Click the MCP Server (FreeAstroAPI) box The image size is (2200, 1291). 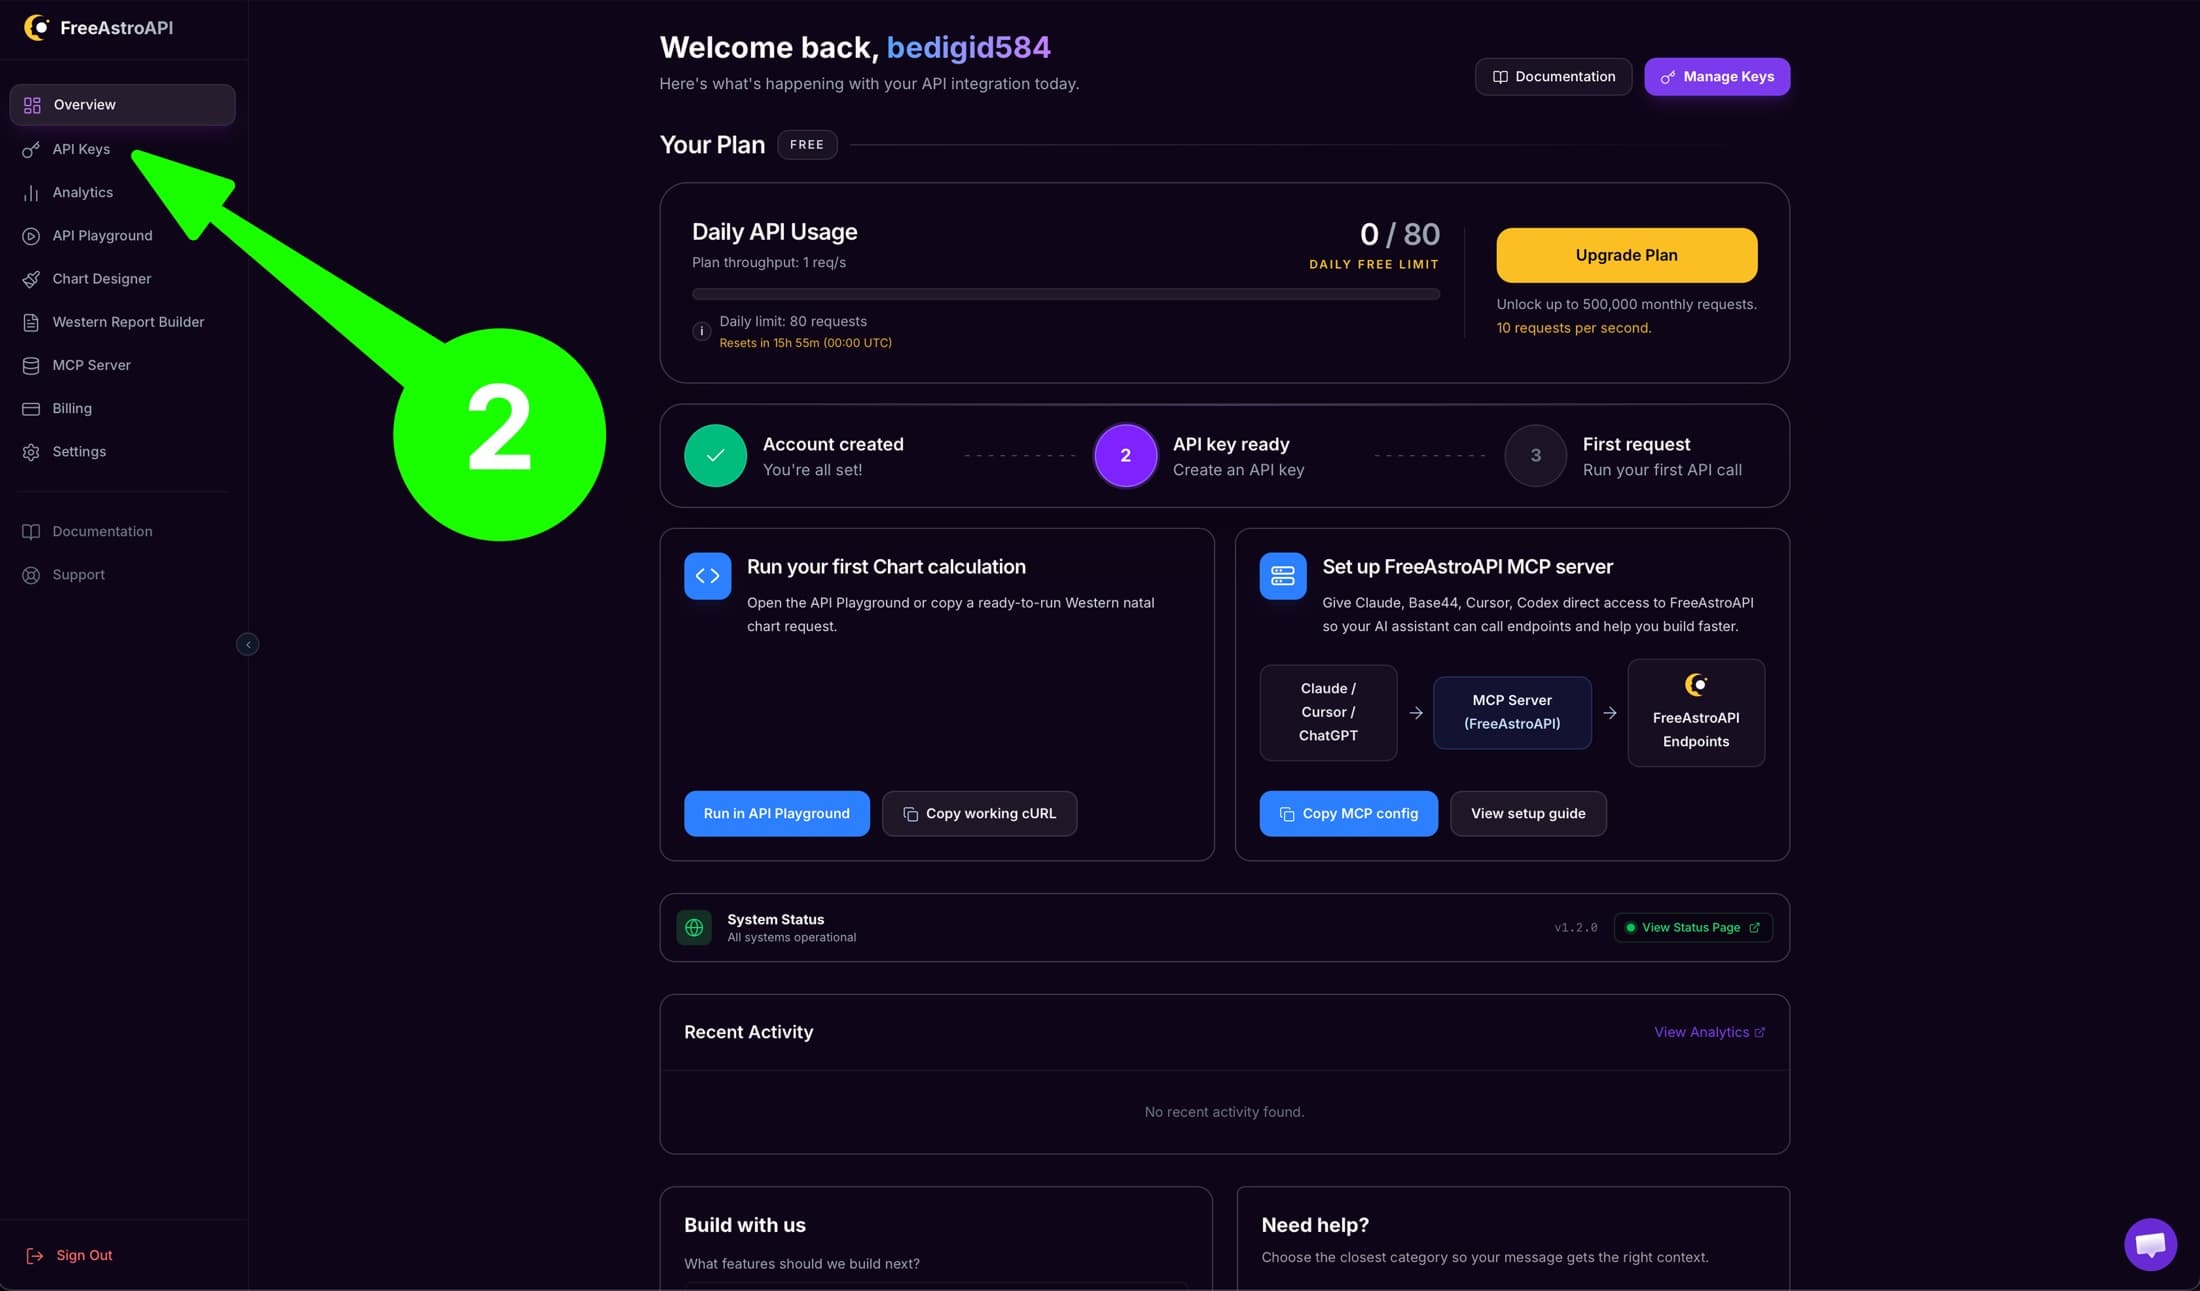pos(1512,713)
